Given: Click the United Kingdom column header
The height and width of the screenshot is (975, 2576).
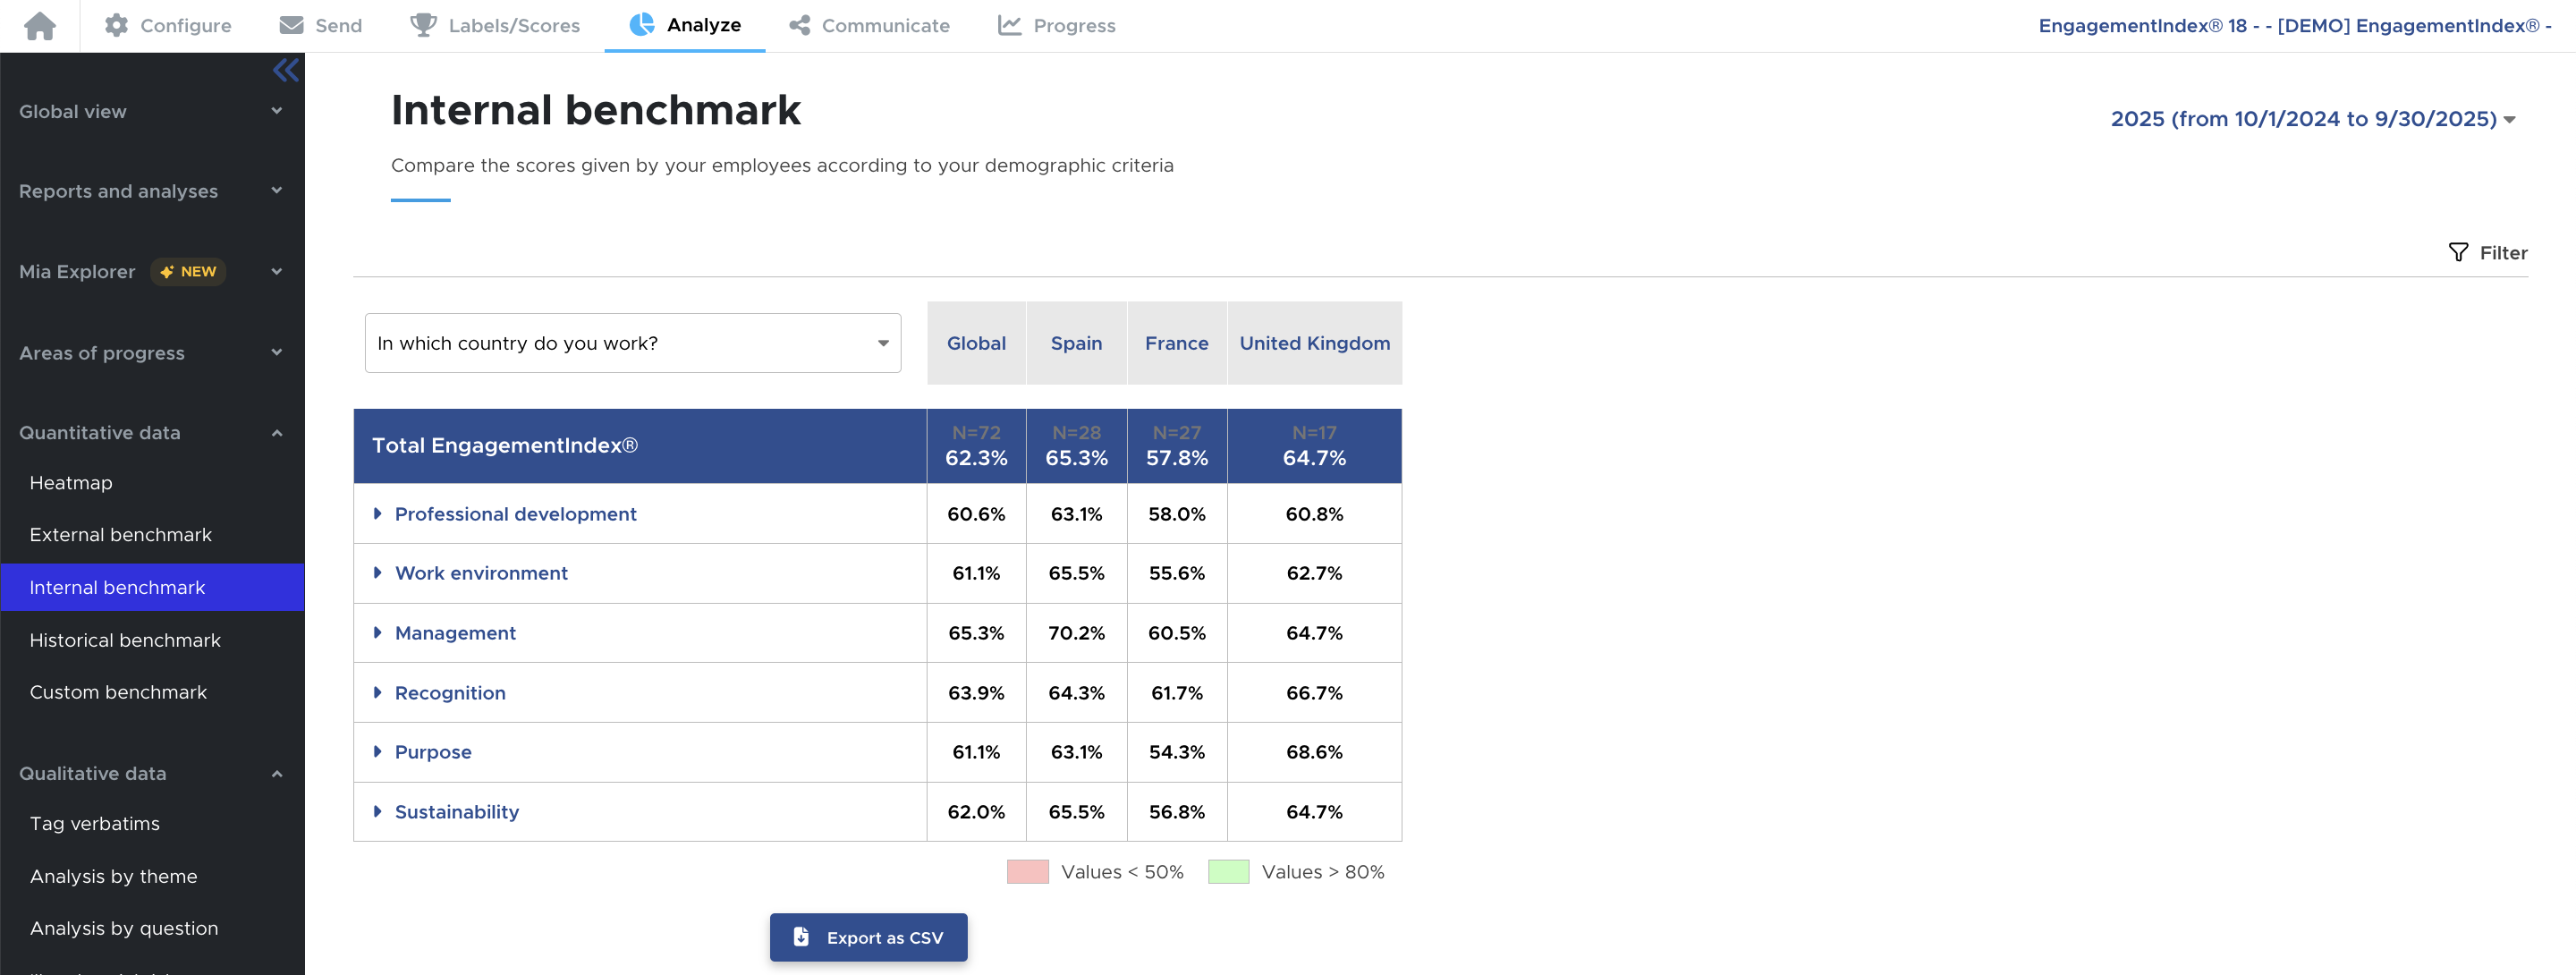Looking at the screenshot, I should (1314, 343).
